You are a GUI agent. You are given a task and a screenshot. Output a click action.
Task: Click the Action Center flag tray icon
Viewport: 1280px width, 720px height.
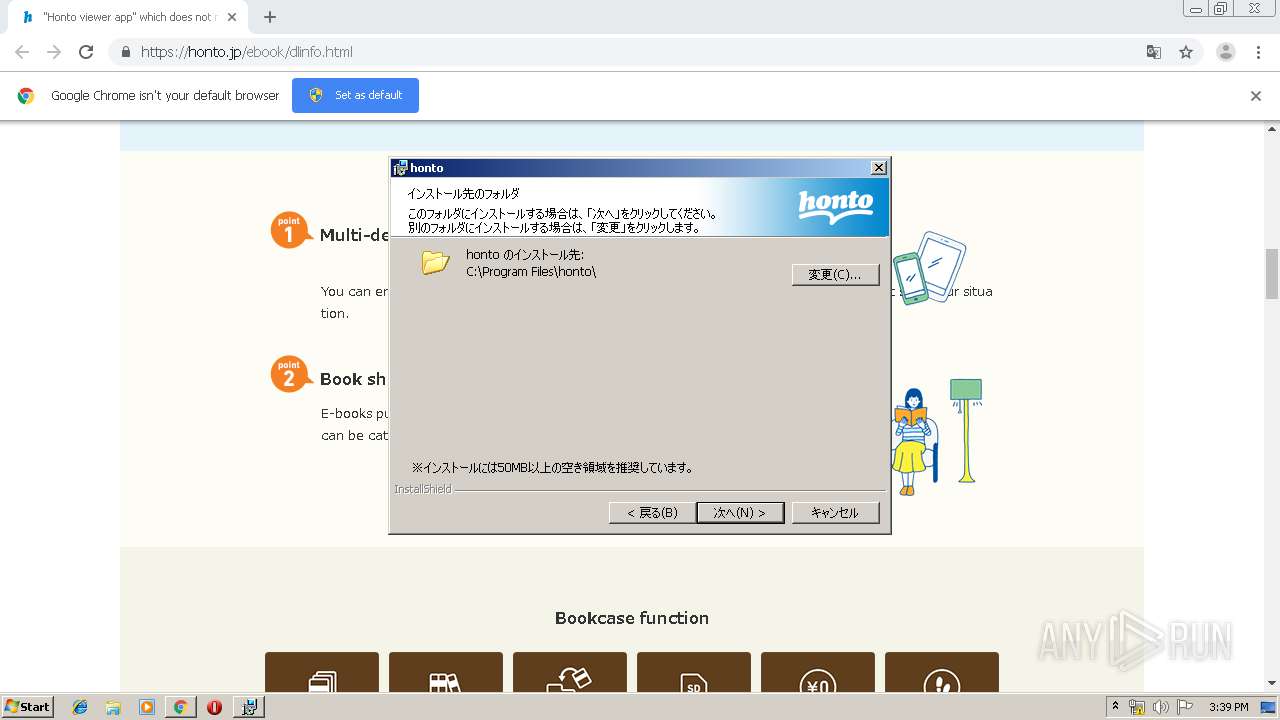(x=1185, y=707)
